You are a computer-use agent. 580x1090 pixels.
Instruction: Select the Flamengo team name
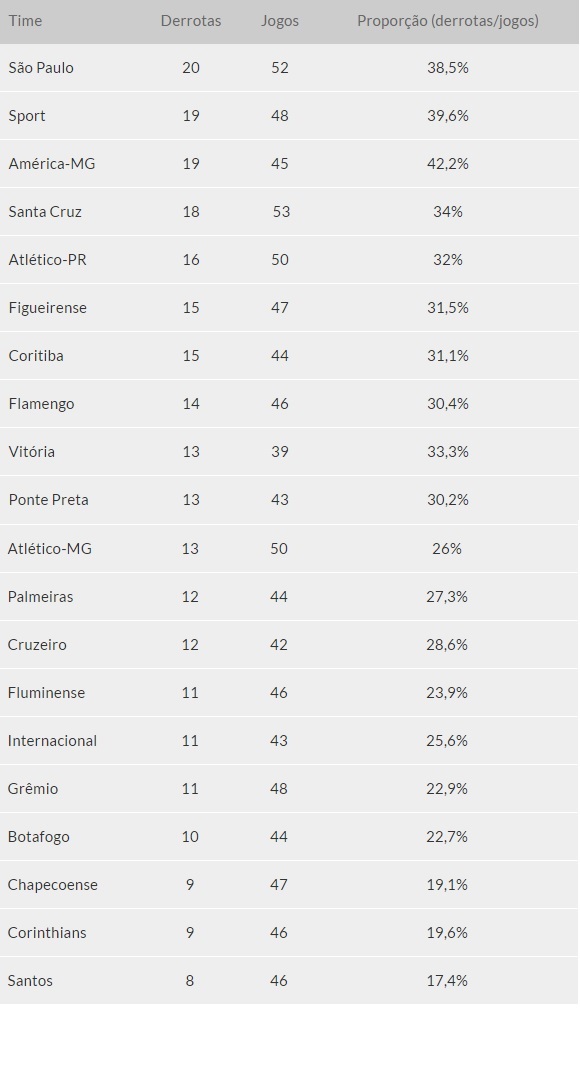click(x=42, y=403)
